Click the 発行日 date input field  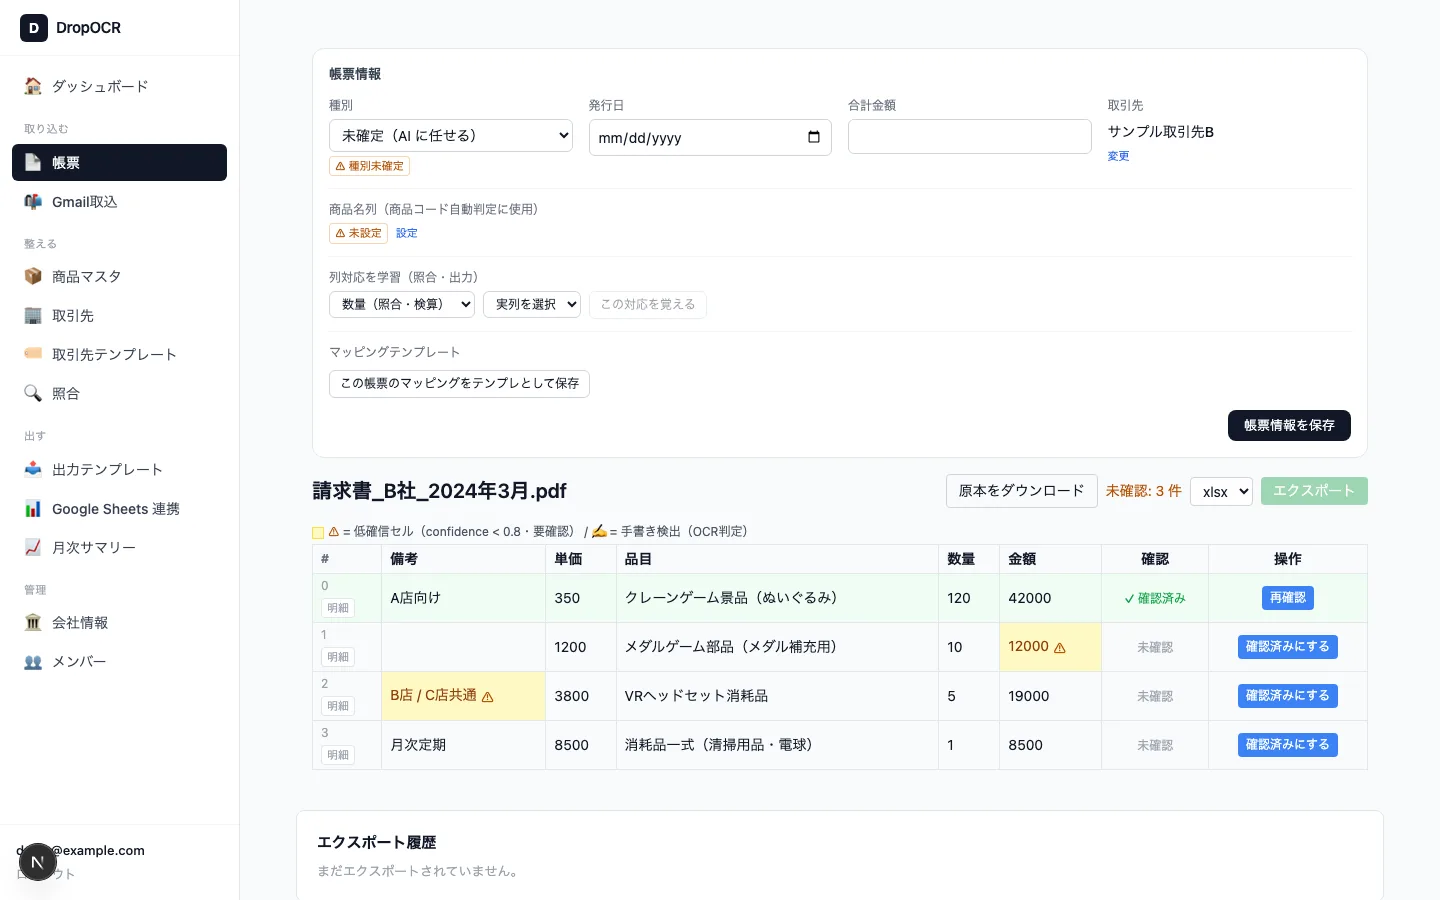tap(710, 137)
